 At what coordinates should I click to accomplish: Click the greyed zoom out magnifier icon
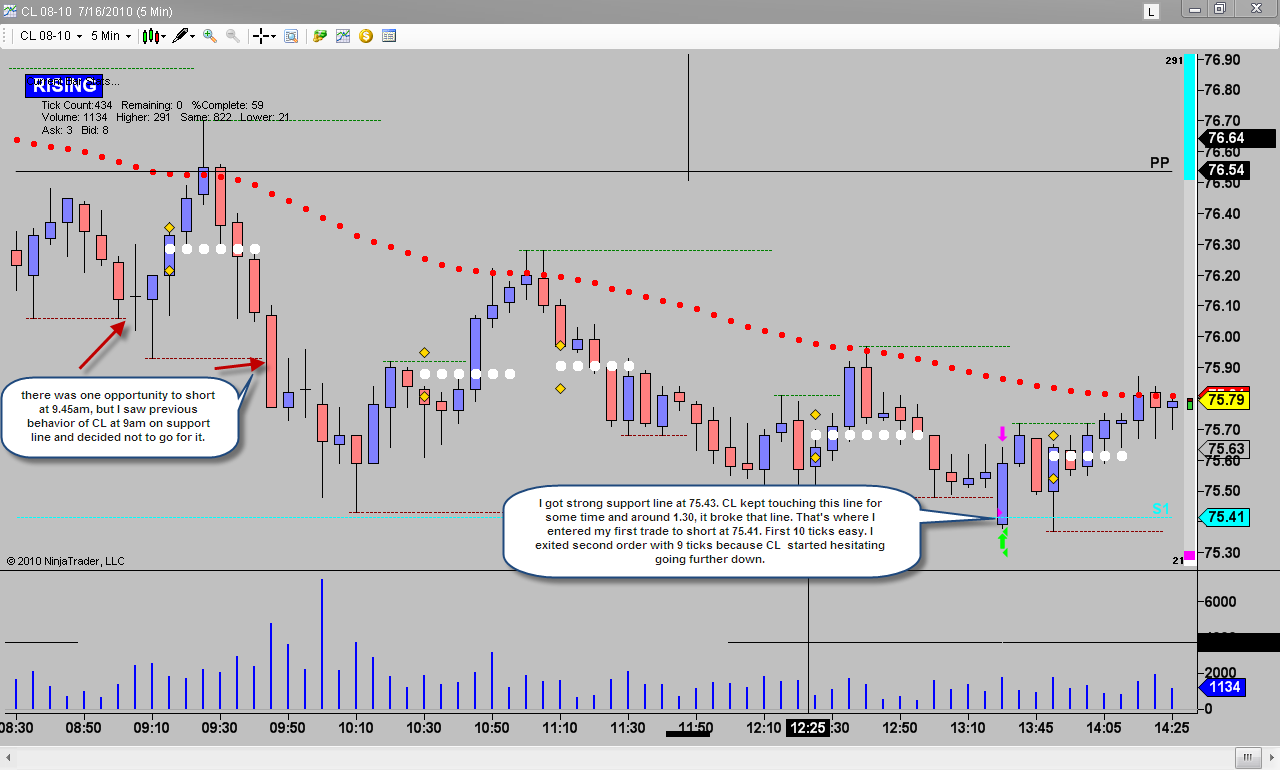233,36
